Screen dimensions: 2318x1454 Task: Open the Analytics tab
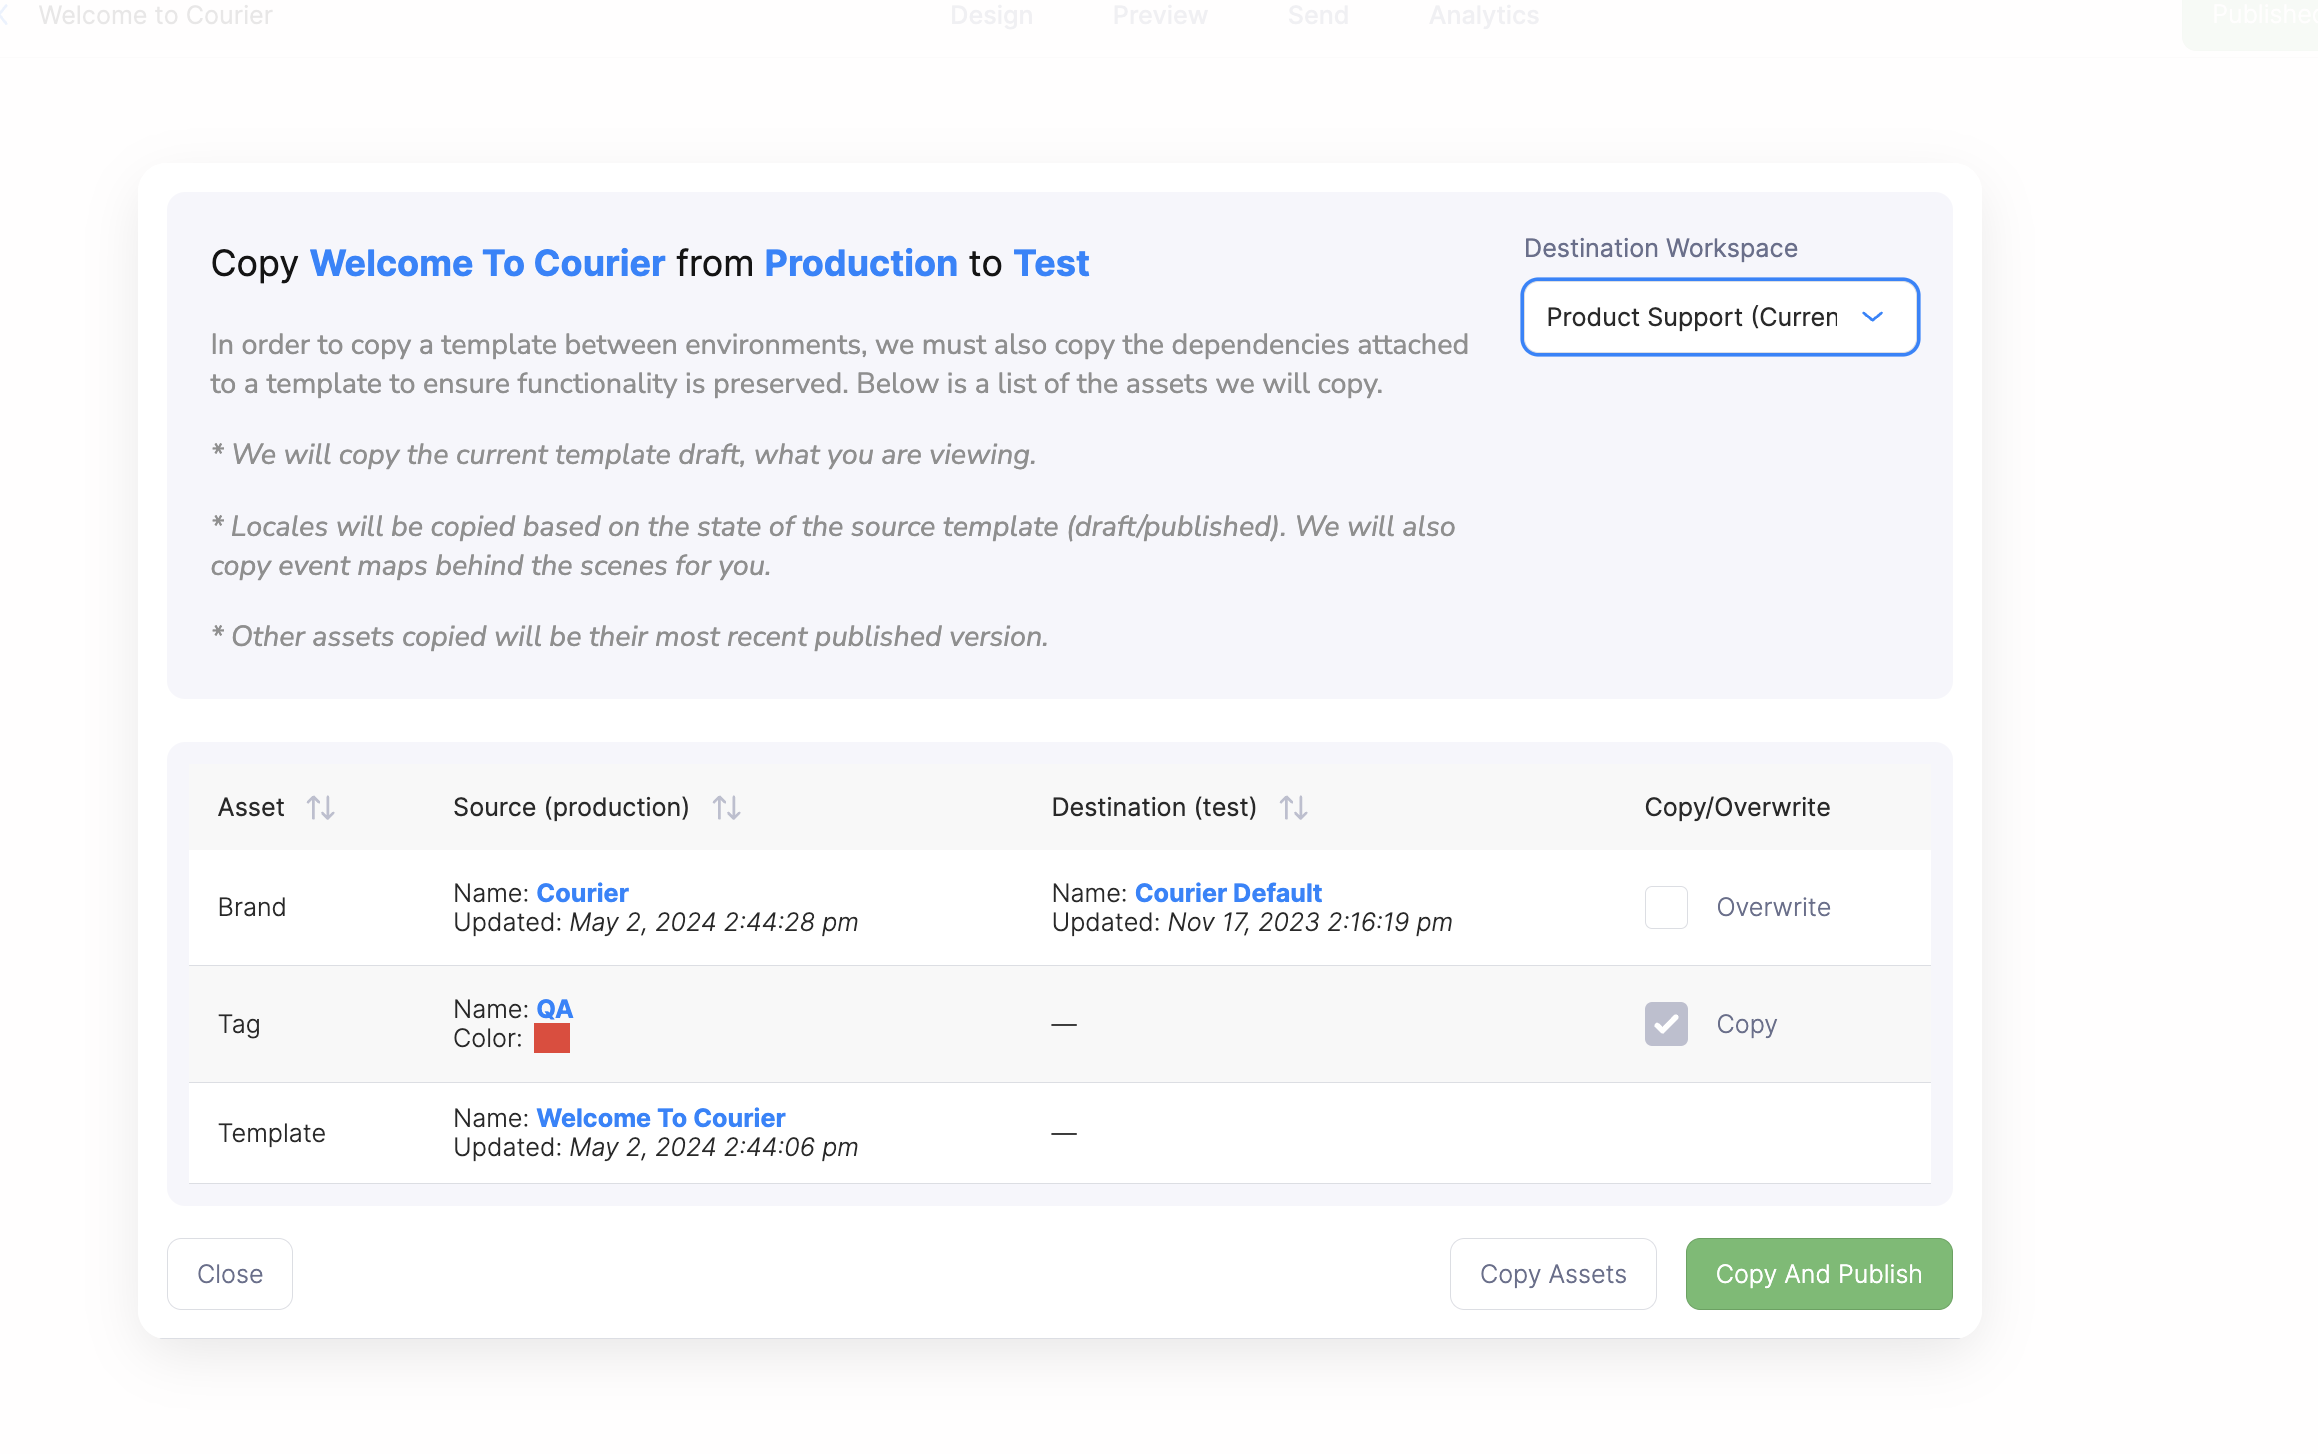1483,15
